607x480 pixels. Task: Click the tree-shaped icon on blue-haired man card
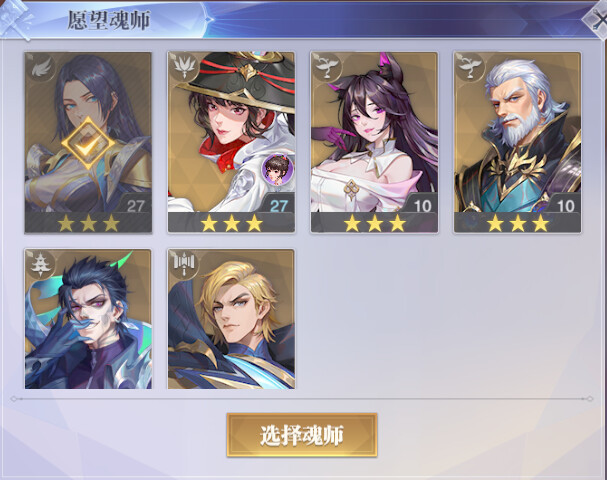[40, 264]
